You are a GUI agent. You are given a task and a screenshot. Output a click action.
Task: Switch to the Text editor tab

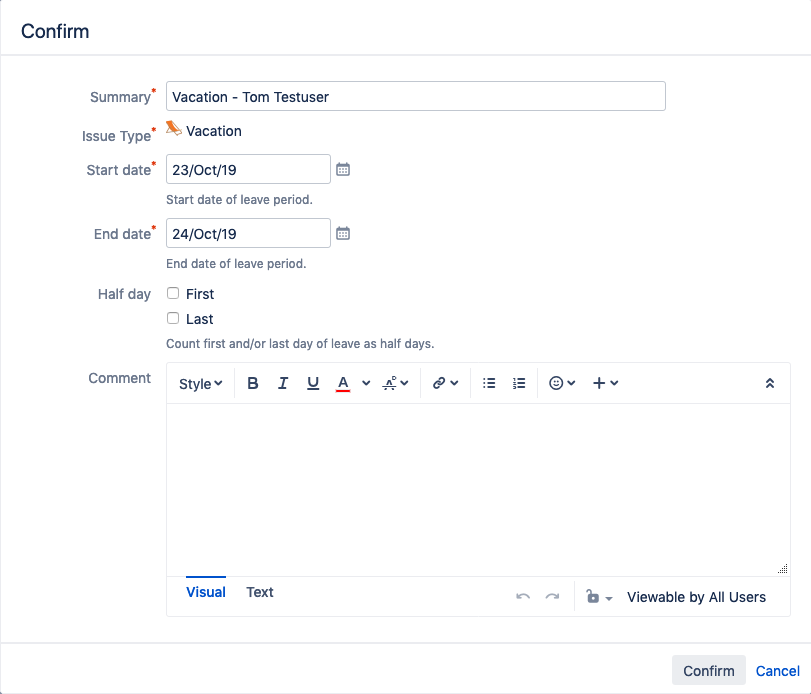coord(260,592)
